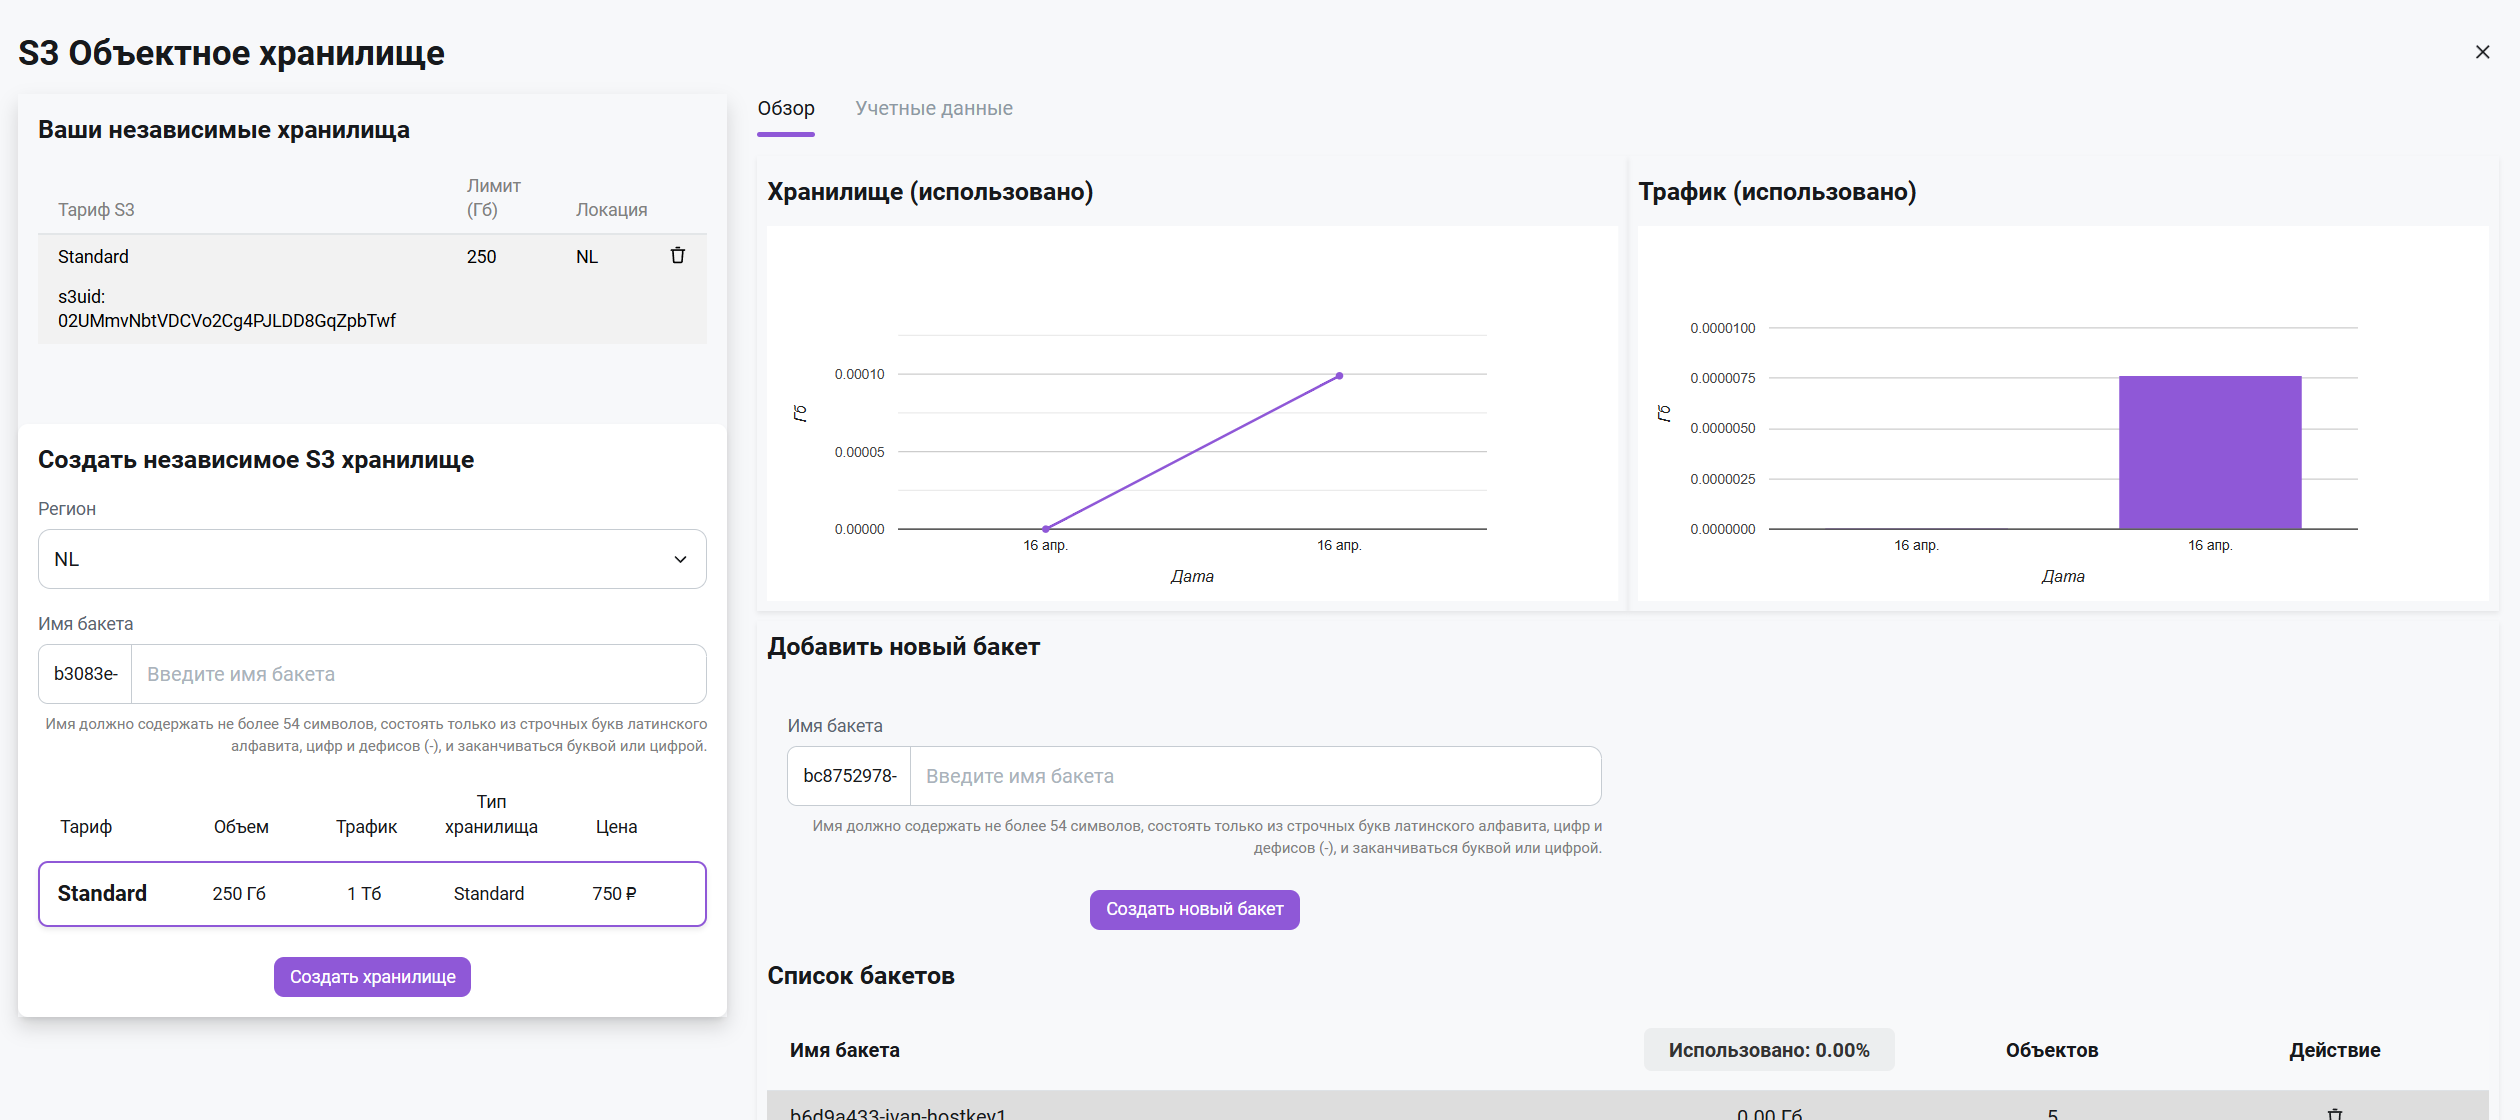The width and height of the screenshot is (2520, 1120).
Task: Click the Действие column header
Action: (2335, 1050)
